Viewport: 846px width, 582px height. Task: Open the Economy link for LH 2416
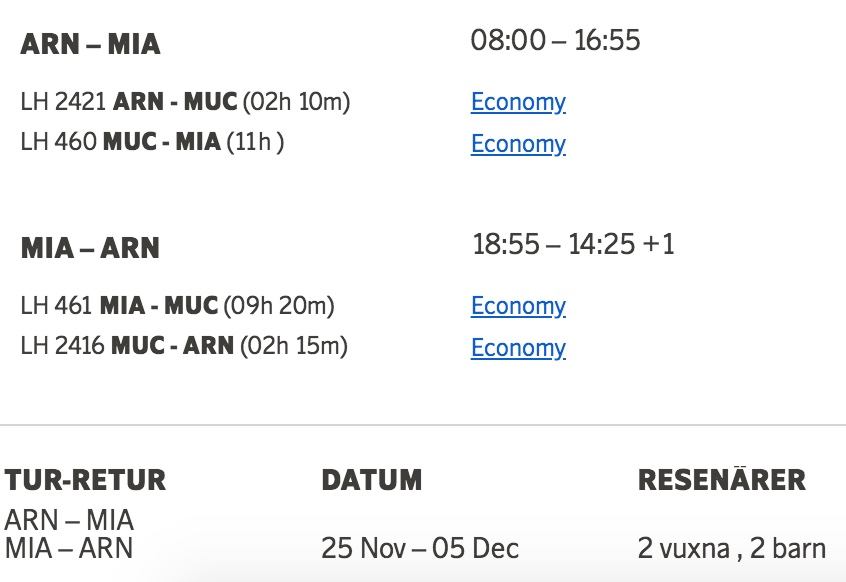pyautogui.click(x=518, y=348)
